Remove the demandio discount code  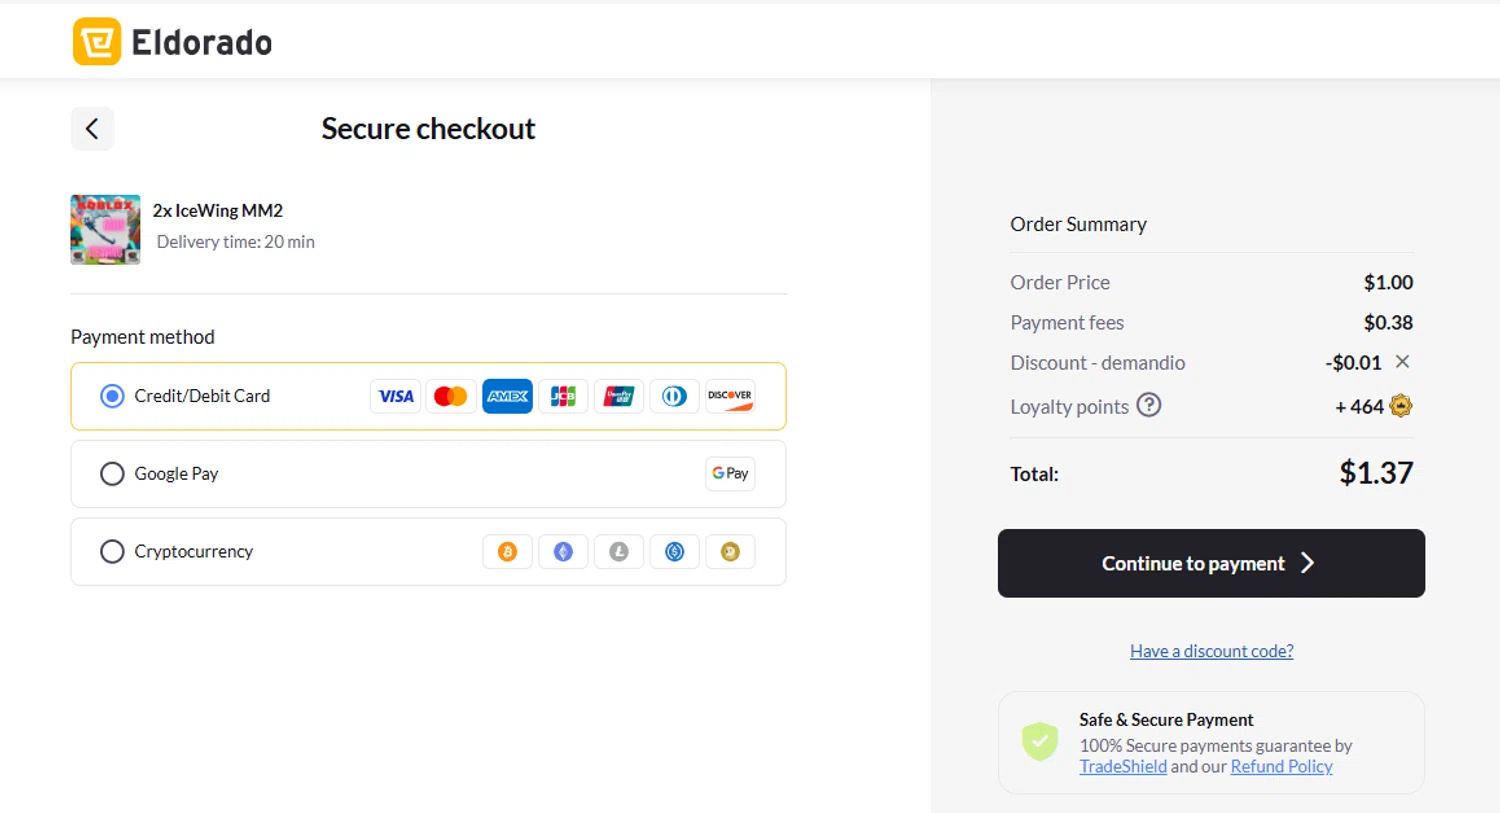click(1402, 362)
